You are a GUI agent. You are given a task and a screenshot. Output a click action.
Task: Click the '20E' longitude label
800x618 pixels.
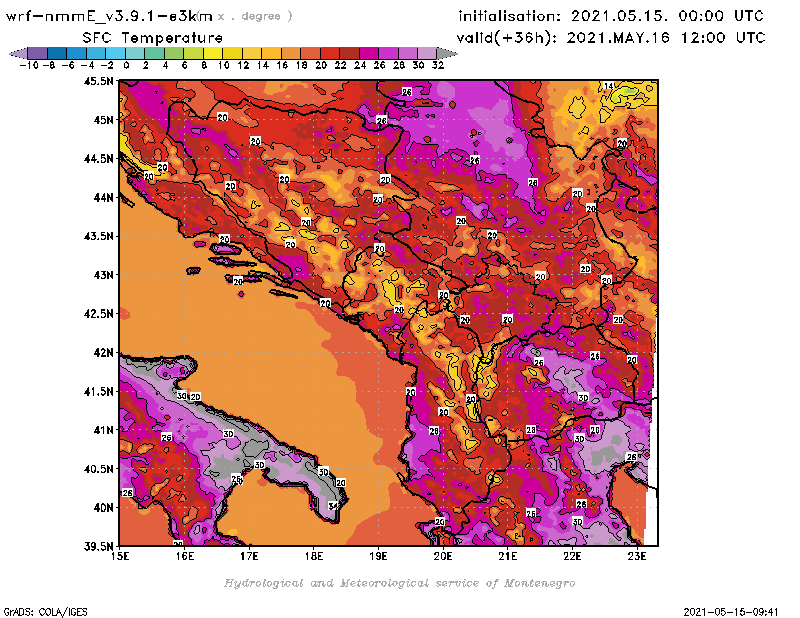tap(443, 556)
